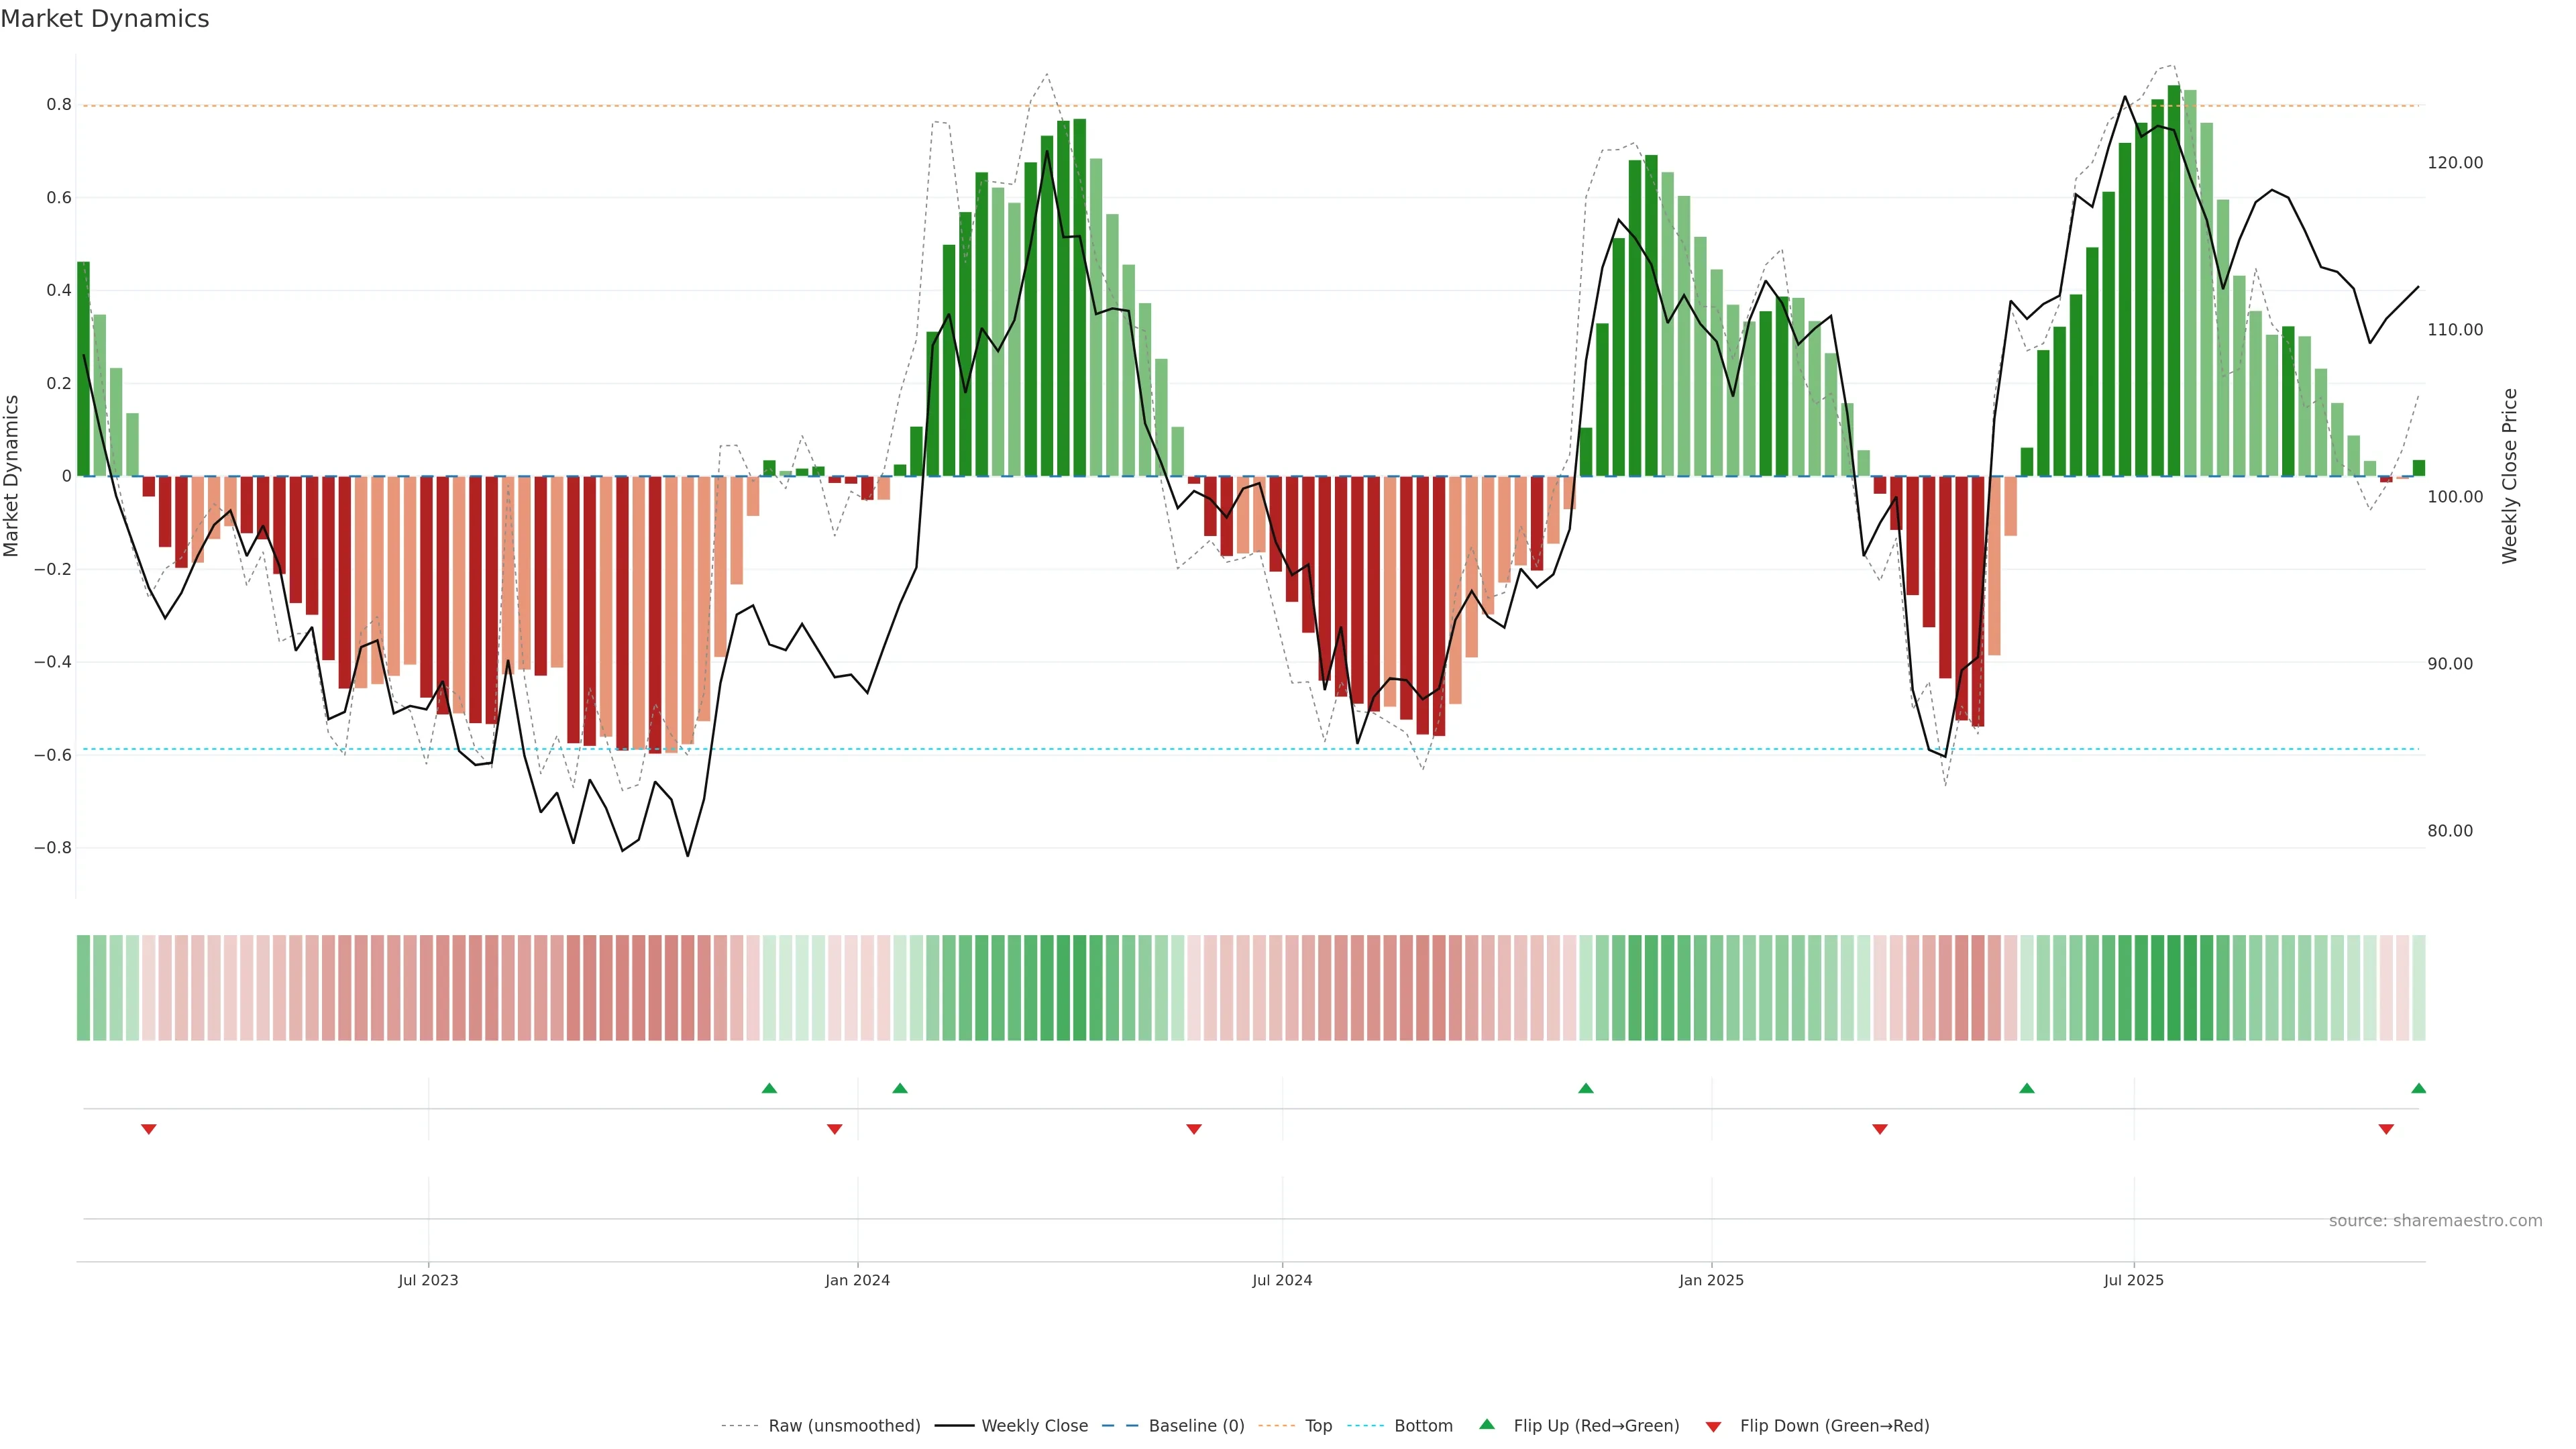Click the Weekly Close Price axis title
The image size is (2576, 1449).
coord(2509,476)
